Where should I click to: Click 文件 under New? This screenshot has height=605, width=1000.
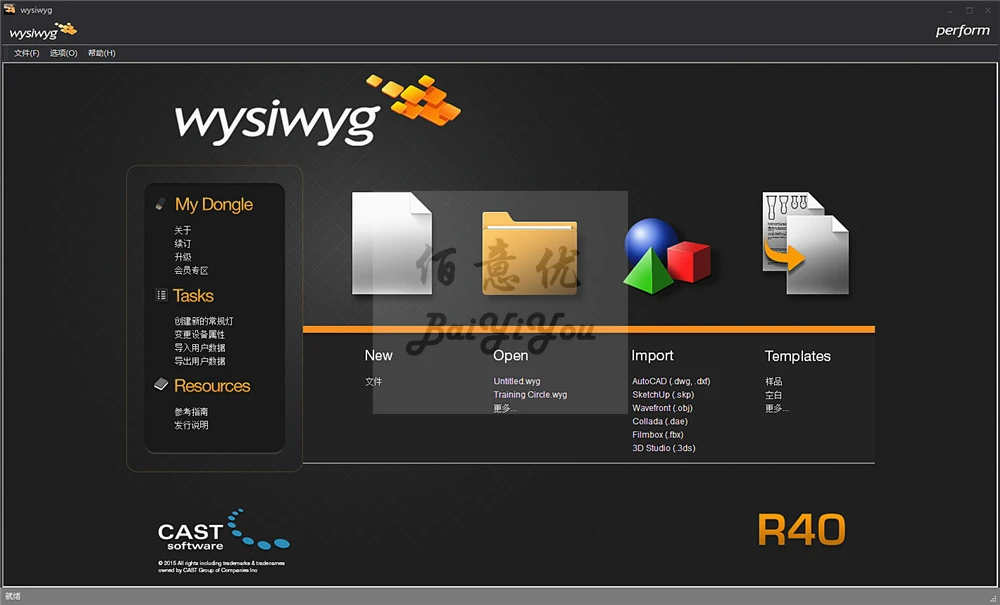pos(374,381)
